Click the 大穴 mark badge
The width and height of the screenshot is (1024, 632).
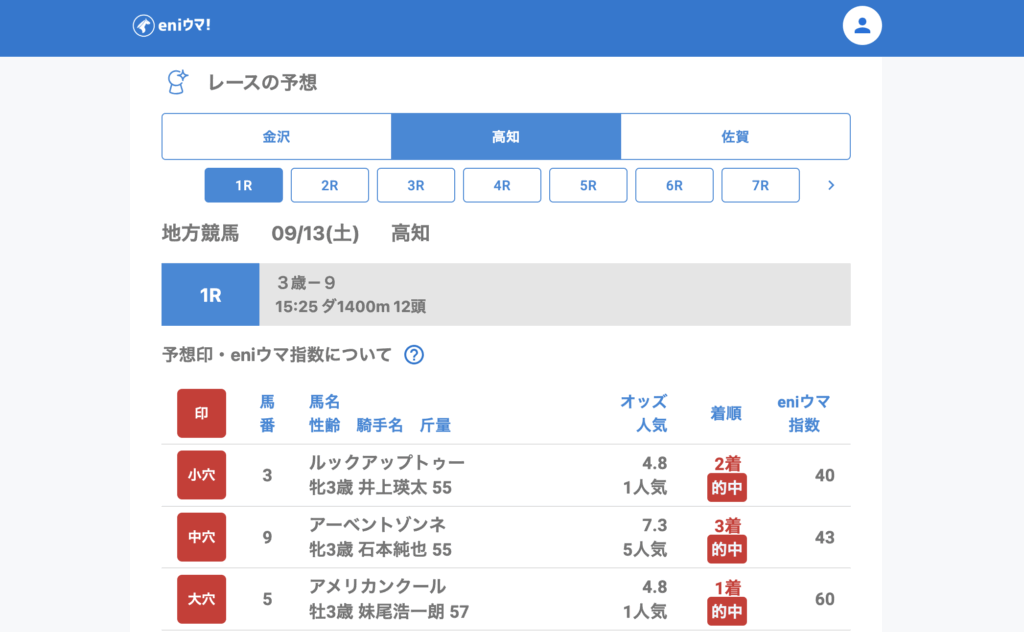[x=202, y=599]
